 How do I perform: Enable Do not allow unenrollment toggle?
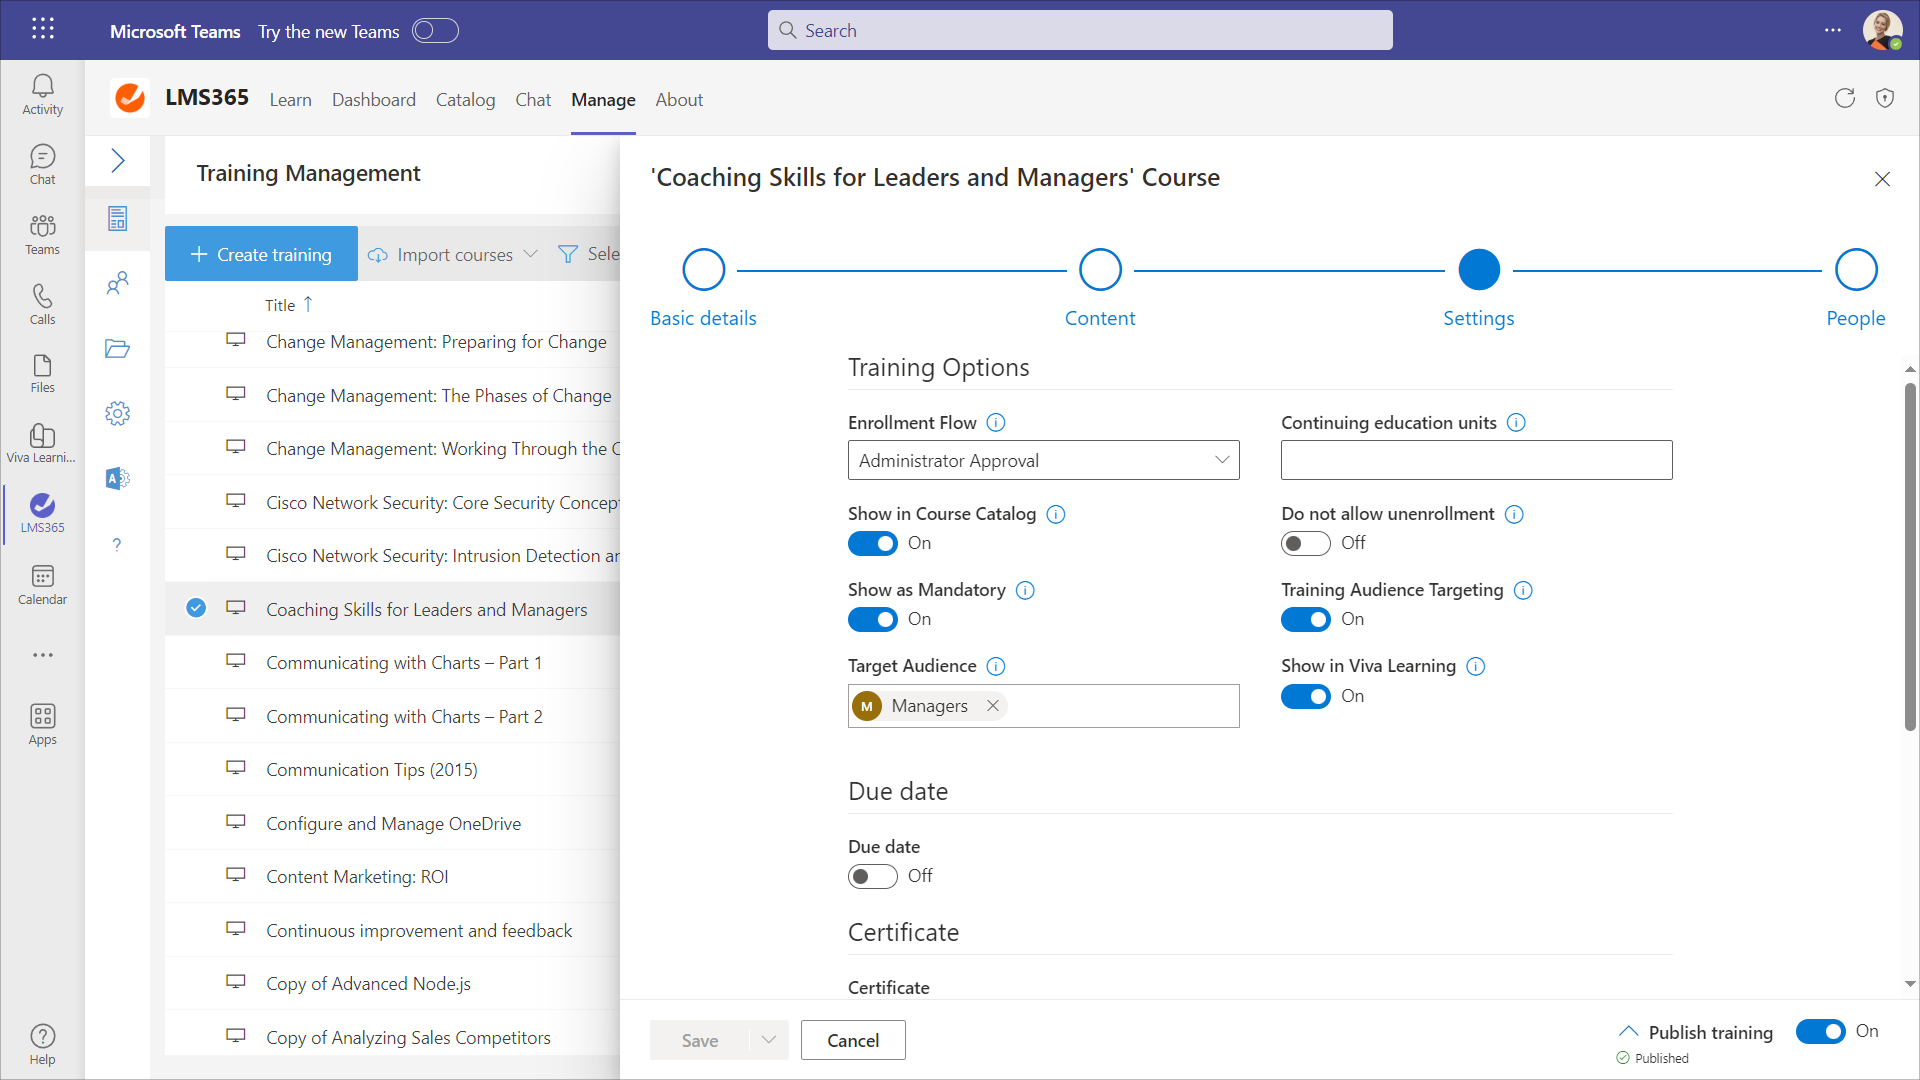pyautogui.click(x=1305, y=543)
